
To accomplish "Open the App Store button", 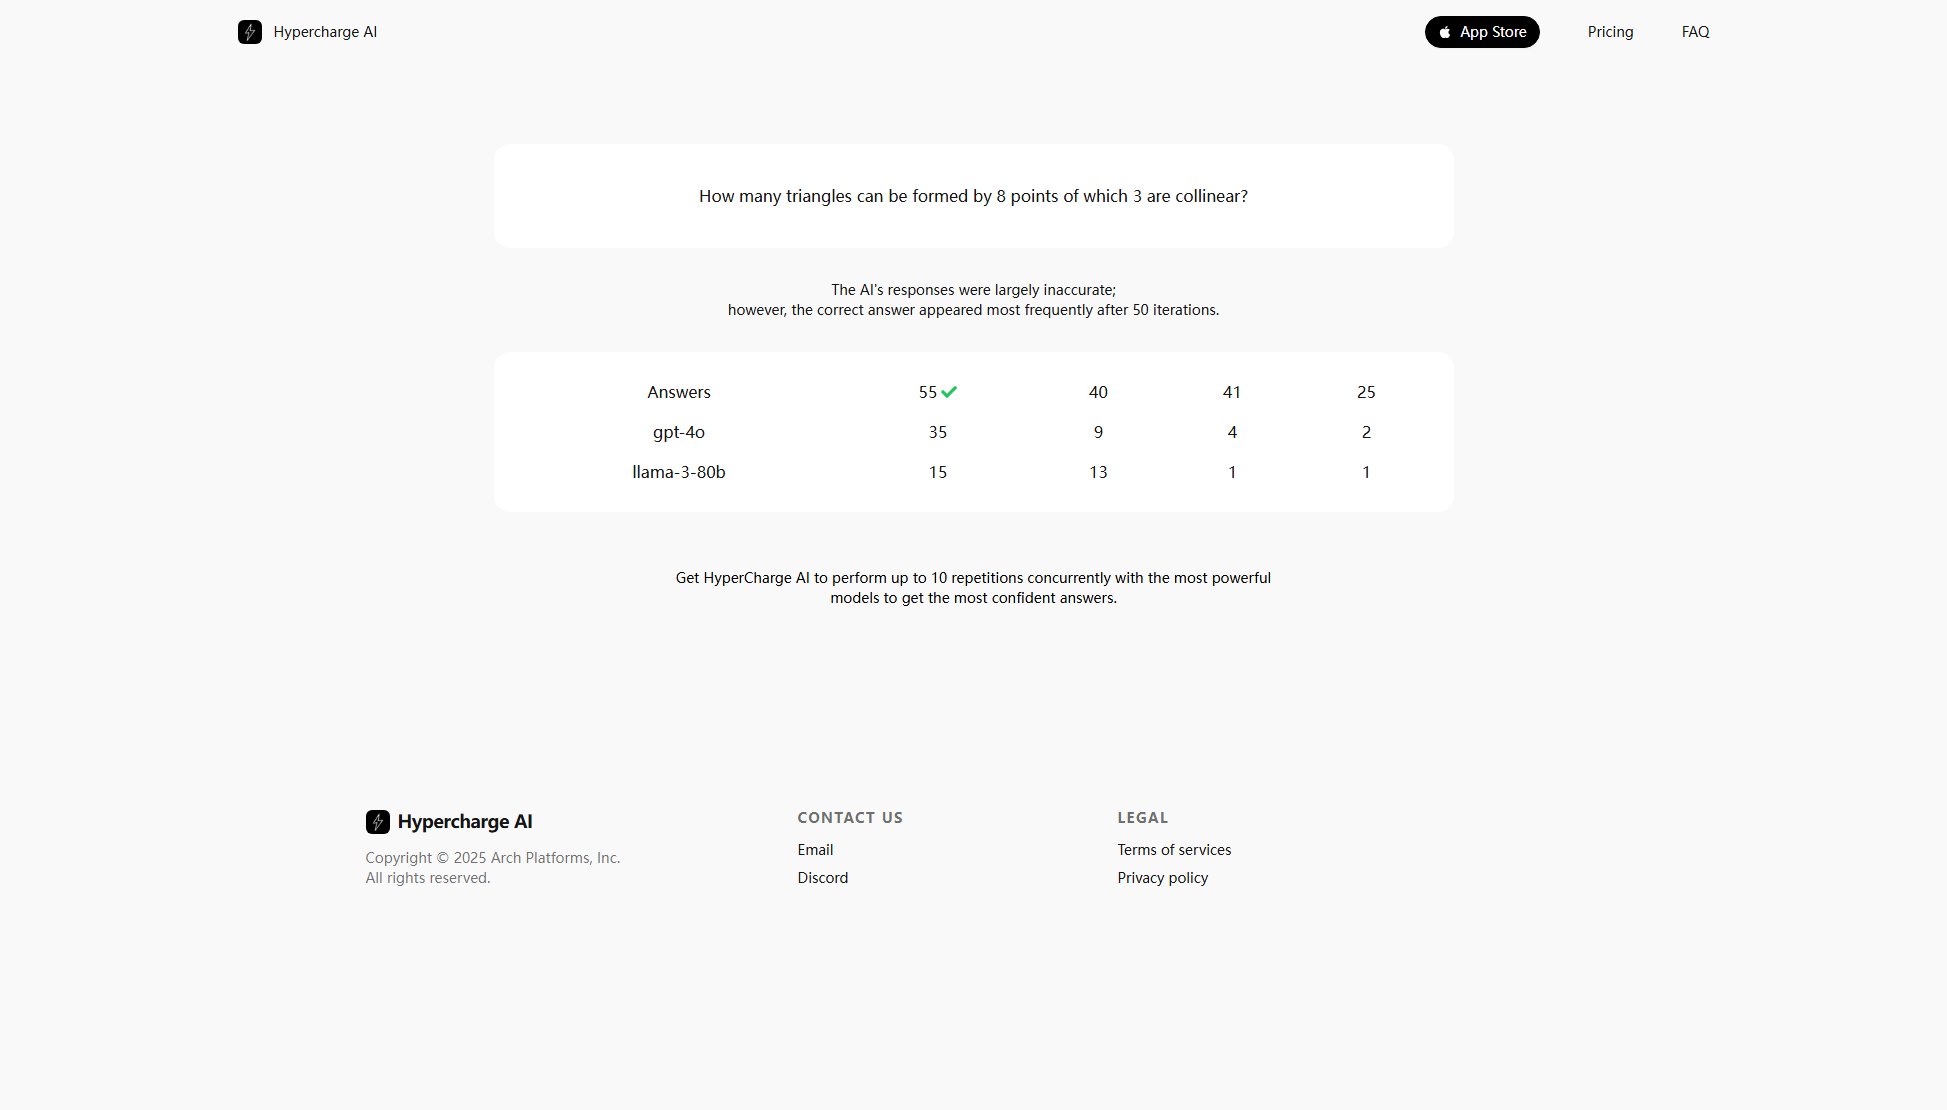I will 1482,32.
